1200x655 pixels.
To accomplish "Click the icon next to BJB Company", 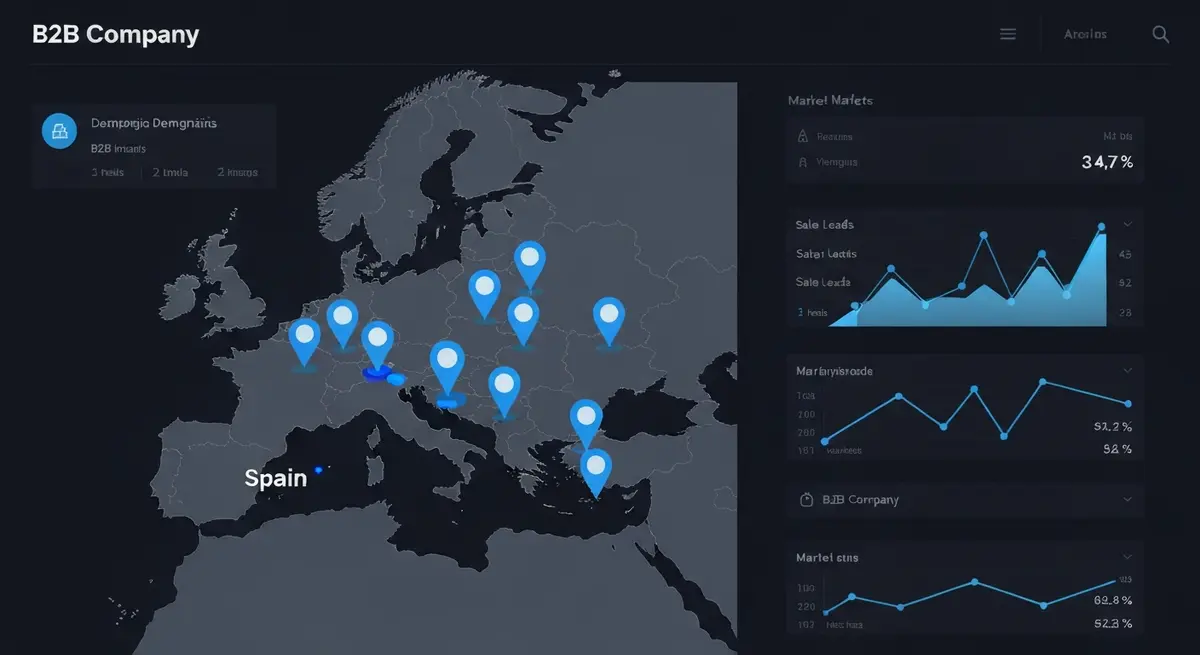I will click(807, 499).
